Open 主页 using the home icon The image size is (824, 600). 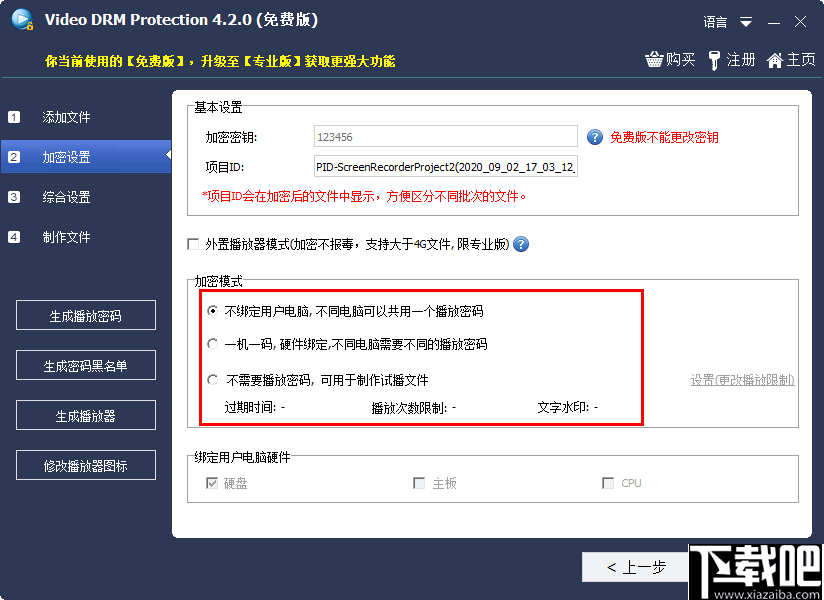pyautogui.click(x=777, y=60)
